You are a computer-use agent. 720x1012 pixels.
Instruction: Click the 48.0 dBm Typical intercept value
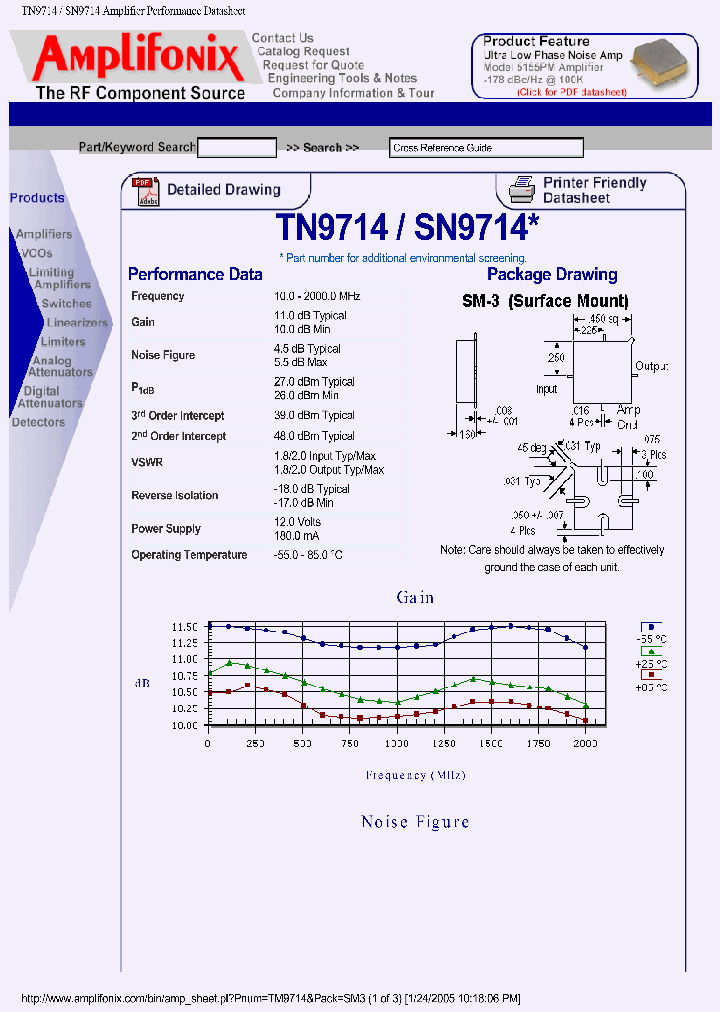[314, 436]
